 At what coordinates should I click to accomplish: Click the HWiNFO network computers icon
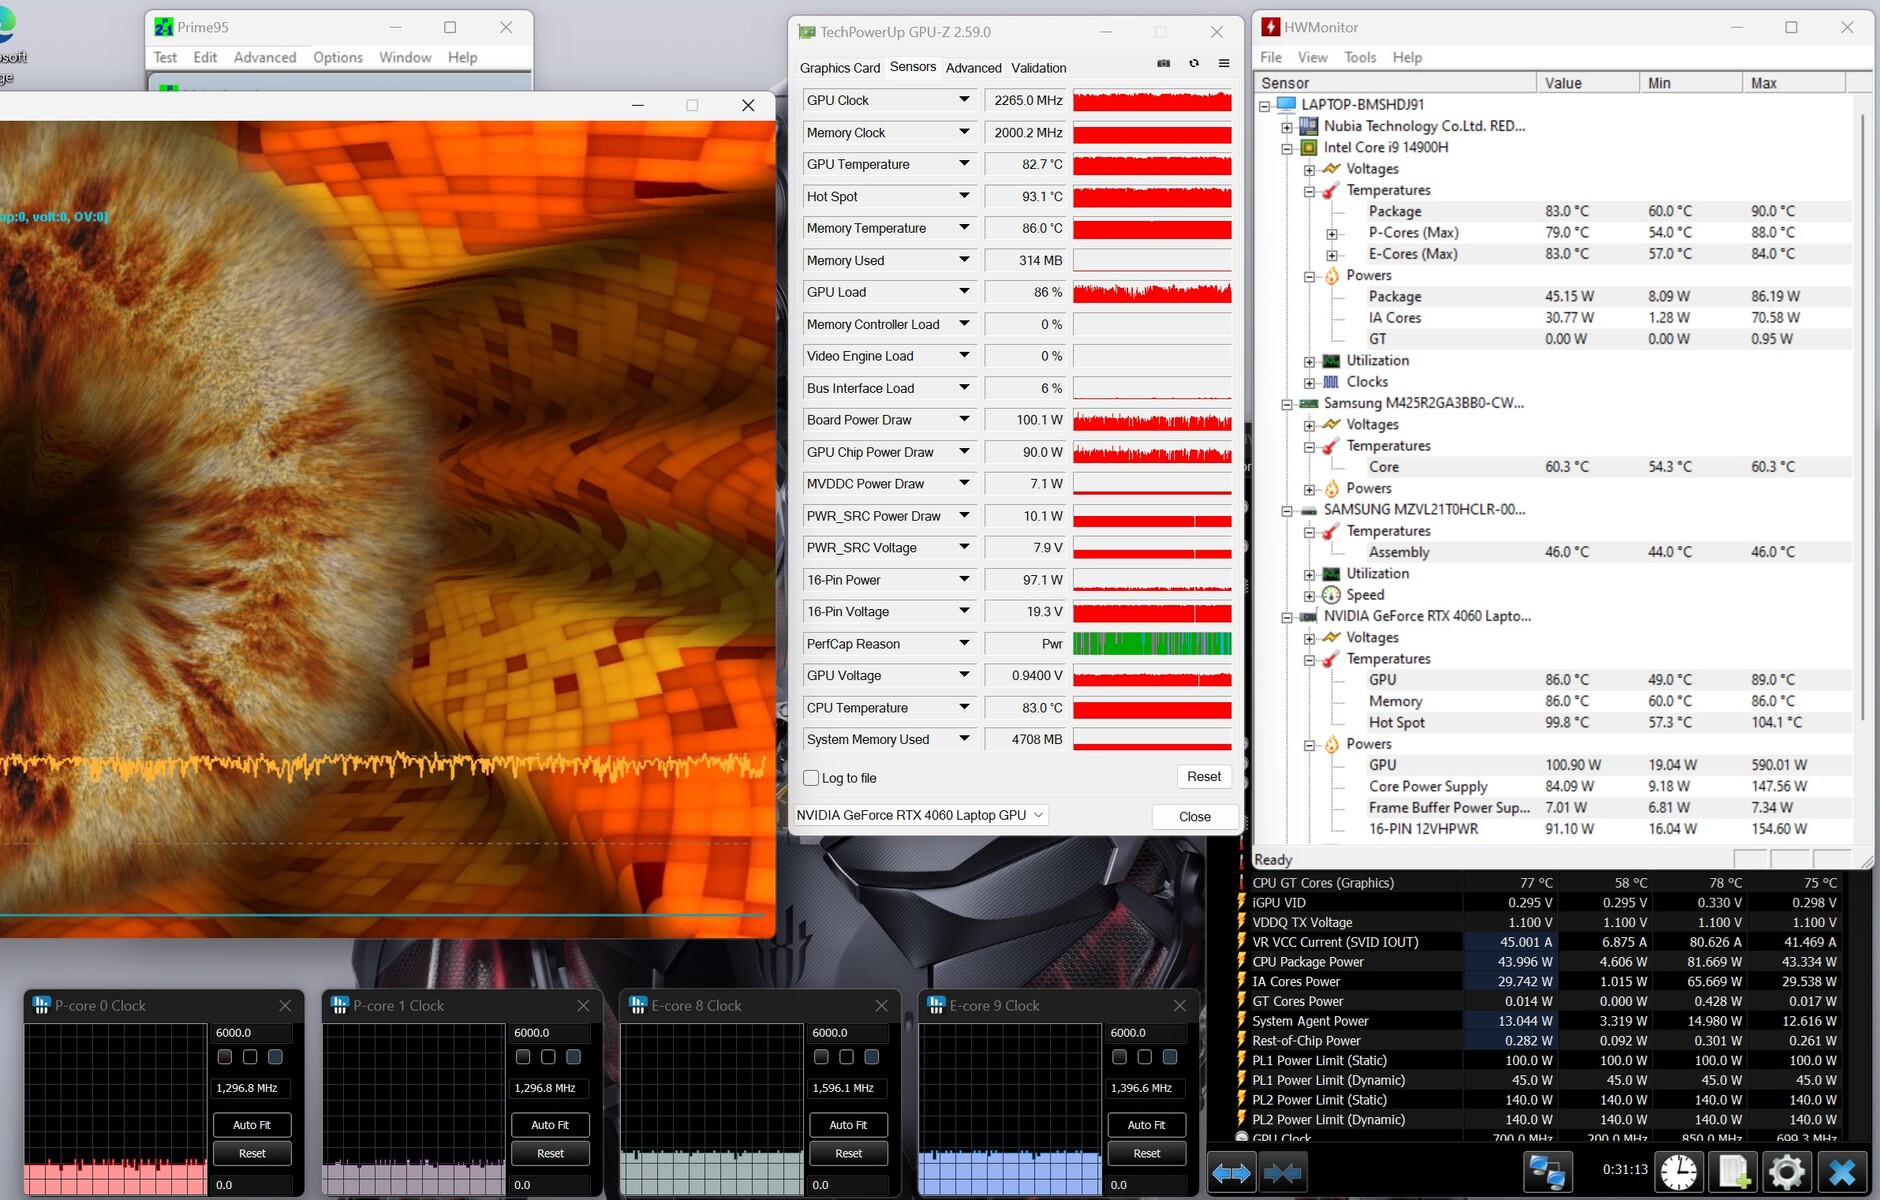click(1547, 1172)
